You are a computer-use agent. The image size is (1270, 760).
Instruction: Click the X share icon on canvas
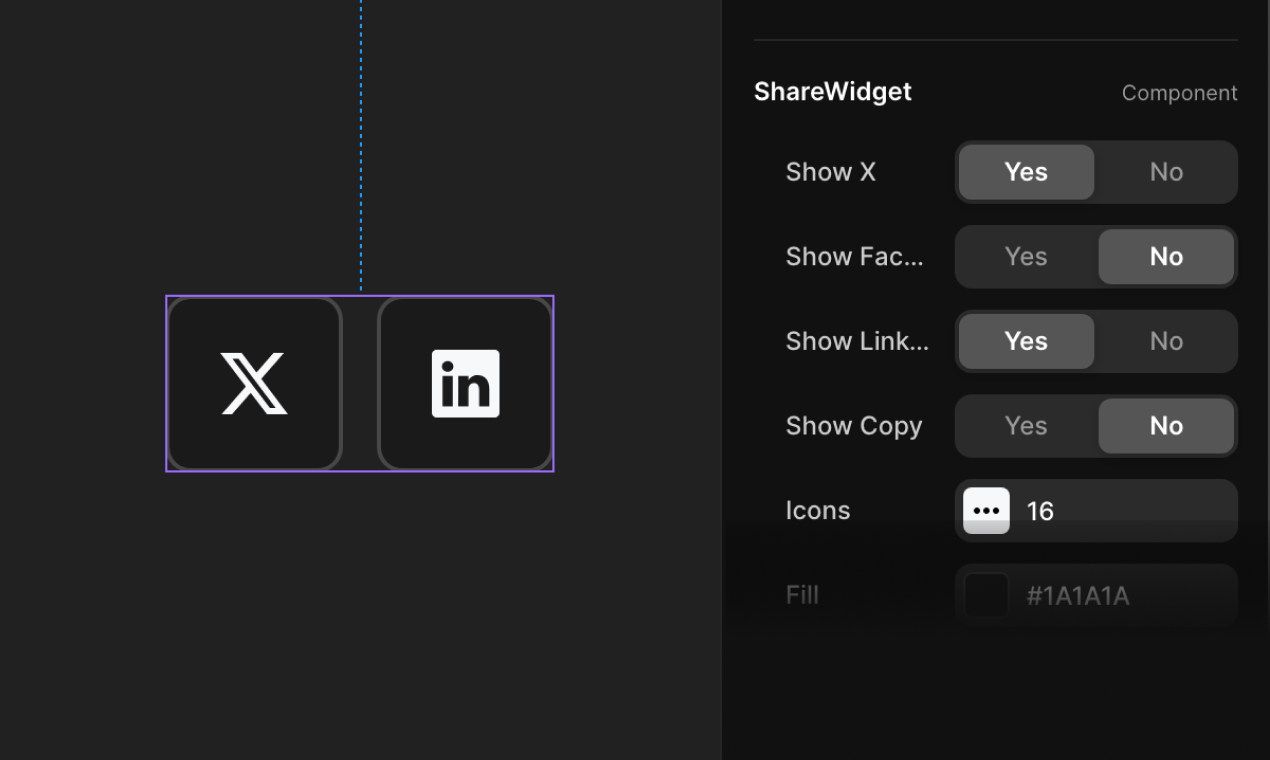(x=255, y=383)
